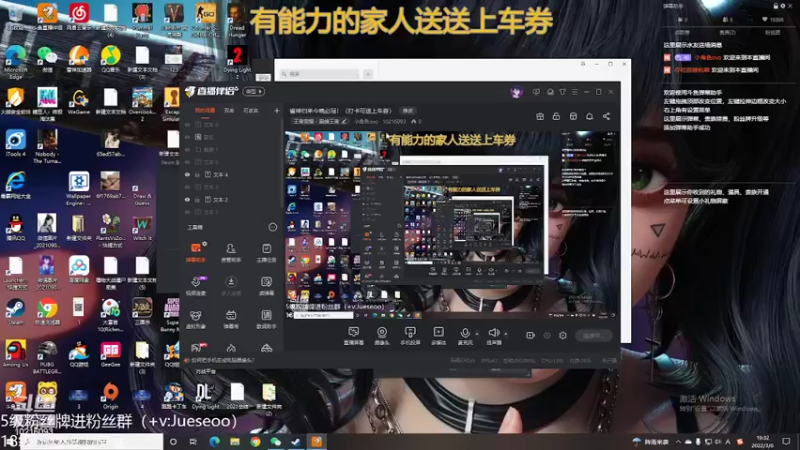Expand the system tray hidden icons chevron

click(678, 441)
